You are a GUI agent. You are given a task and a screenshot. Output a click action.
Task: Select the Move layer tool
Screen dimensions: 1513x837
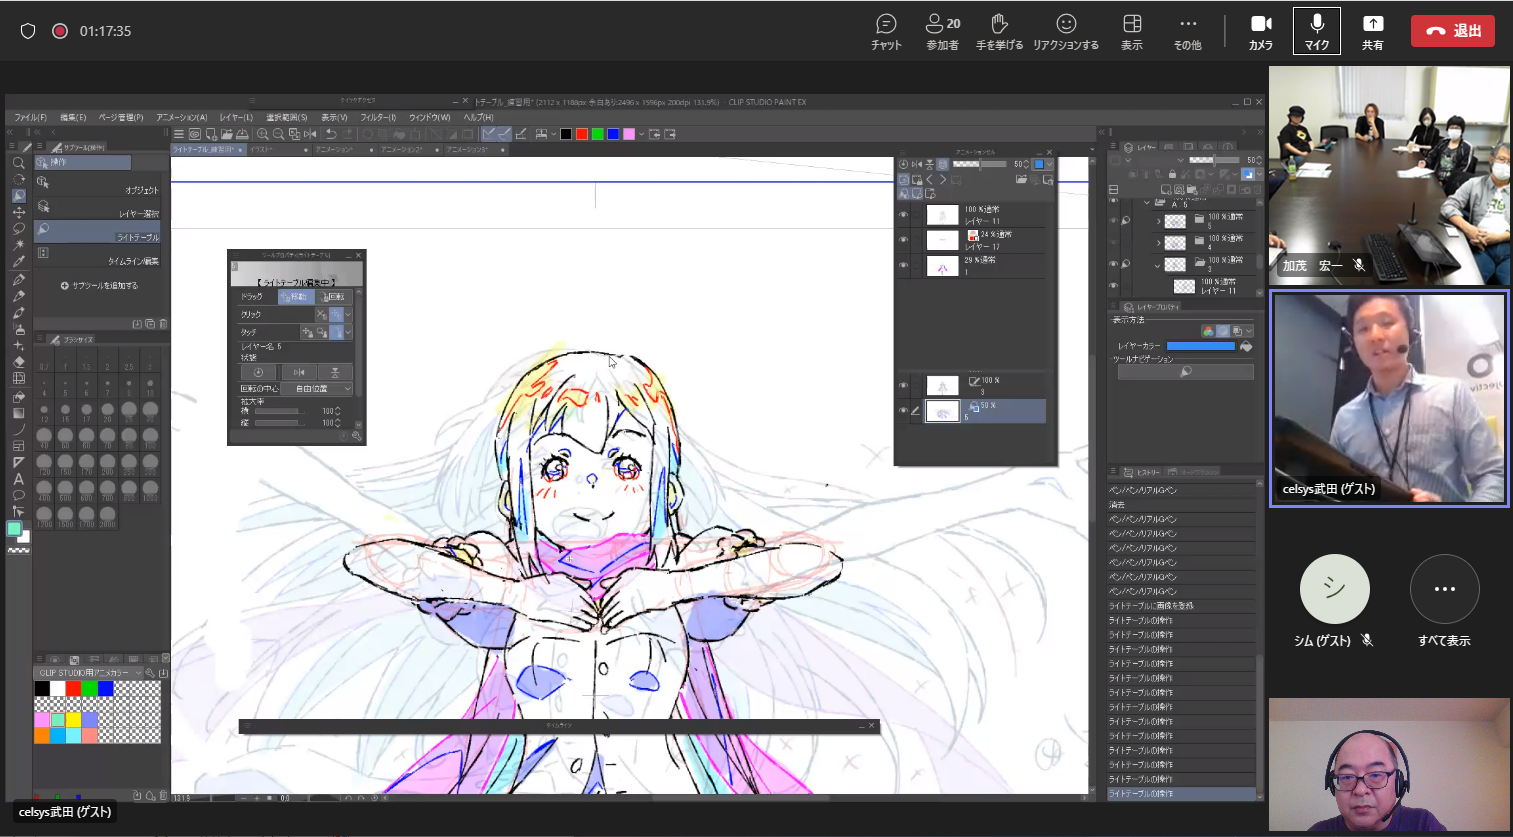click(18, 212)
